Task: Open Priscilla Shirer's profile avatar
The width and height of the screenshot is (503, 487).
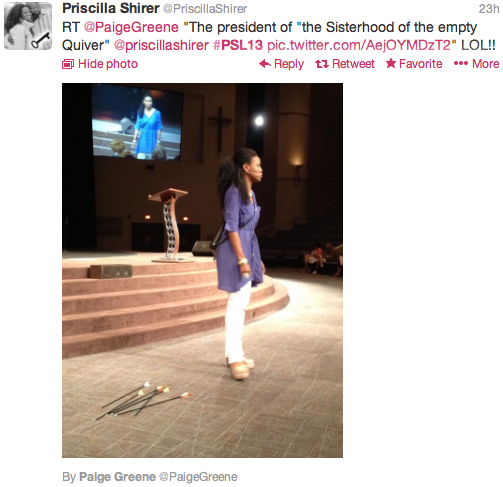Action: pos(28,26)
